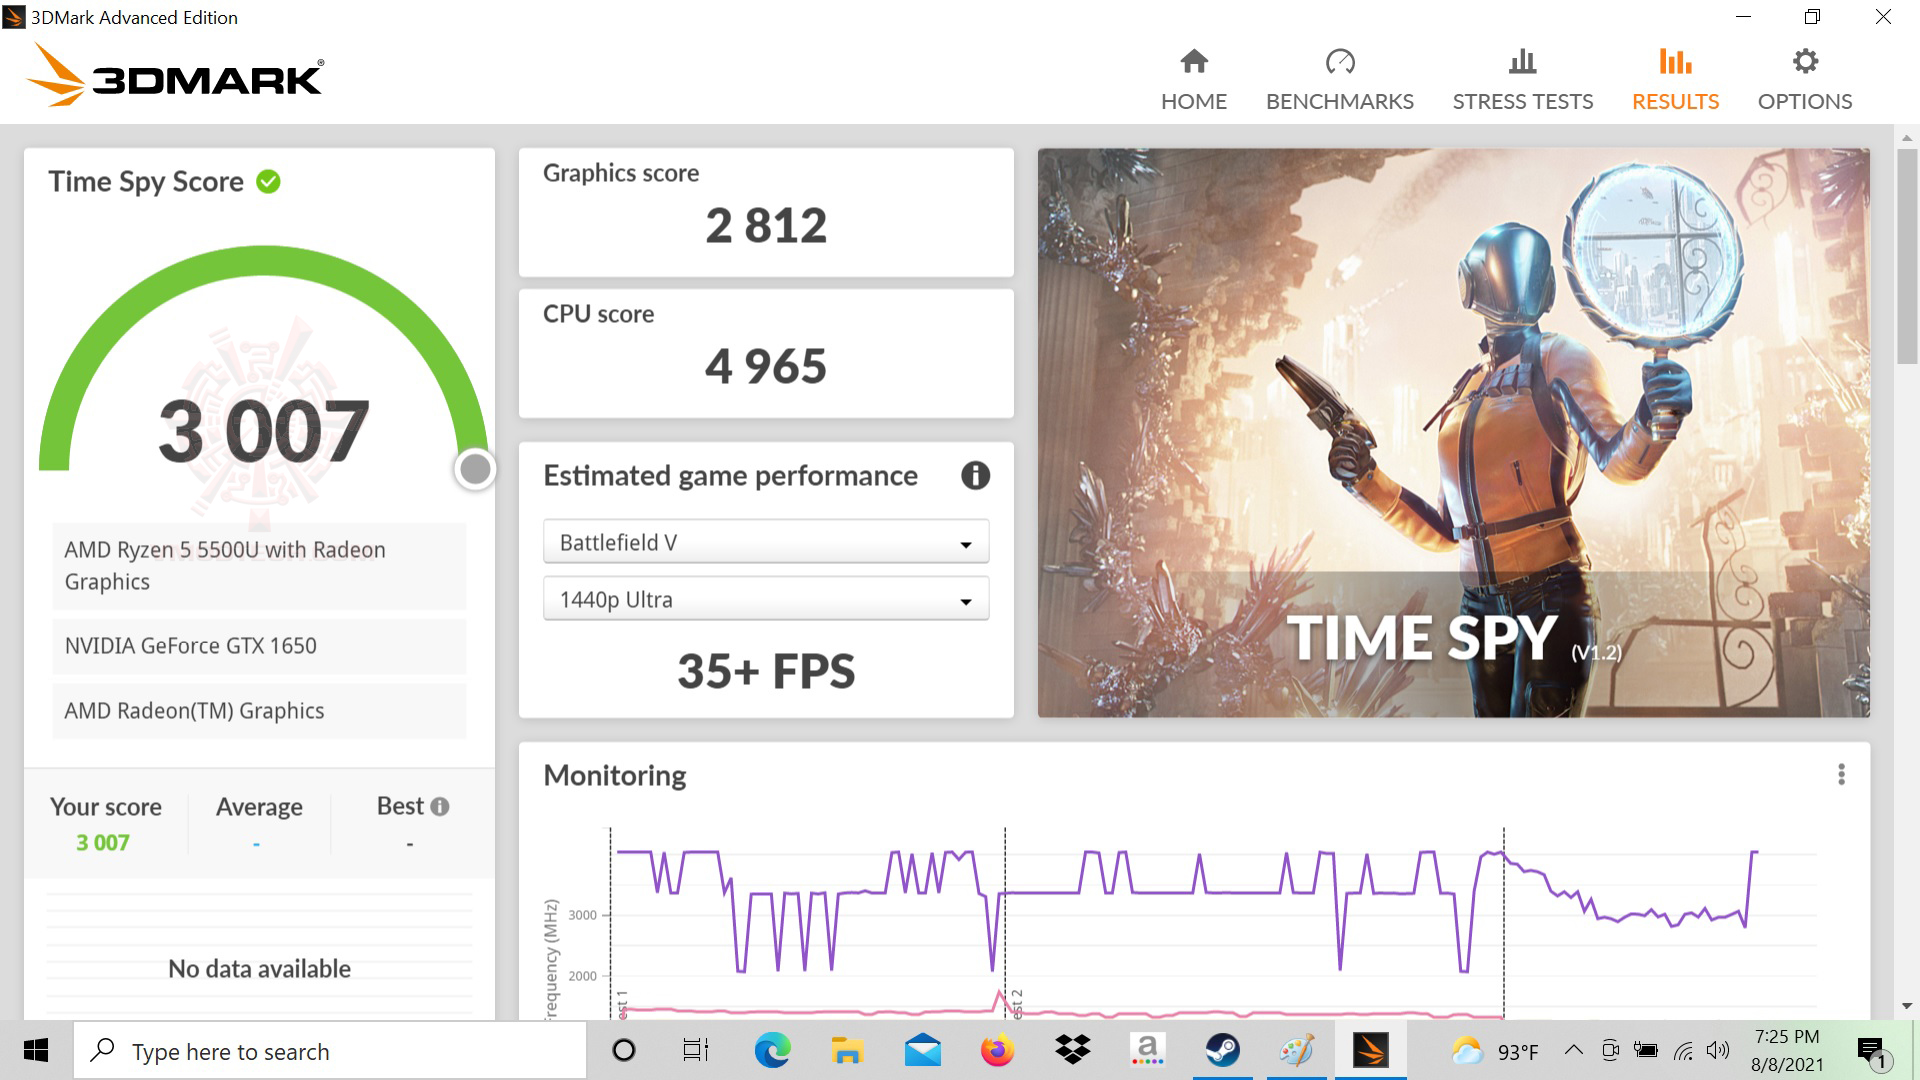This screenshot has width=1920, height=1080.
Task: Show hidden system tray icons chevron
Action: click(x=1573, y=1050)
